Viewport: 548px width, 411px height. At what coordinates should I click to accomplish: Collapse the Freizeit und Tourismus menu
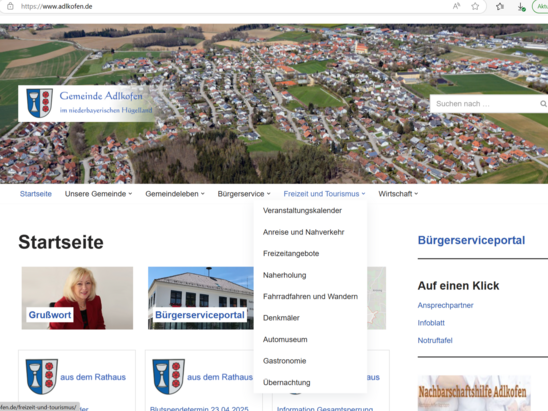tap(324, 194)
